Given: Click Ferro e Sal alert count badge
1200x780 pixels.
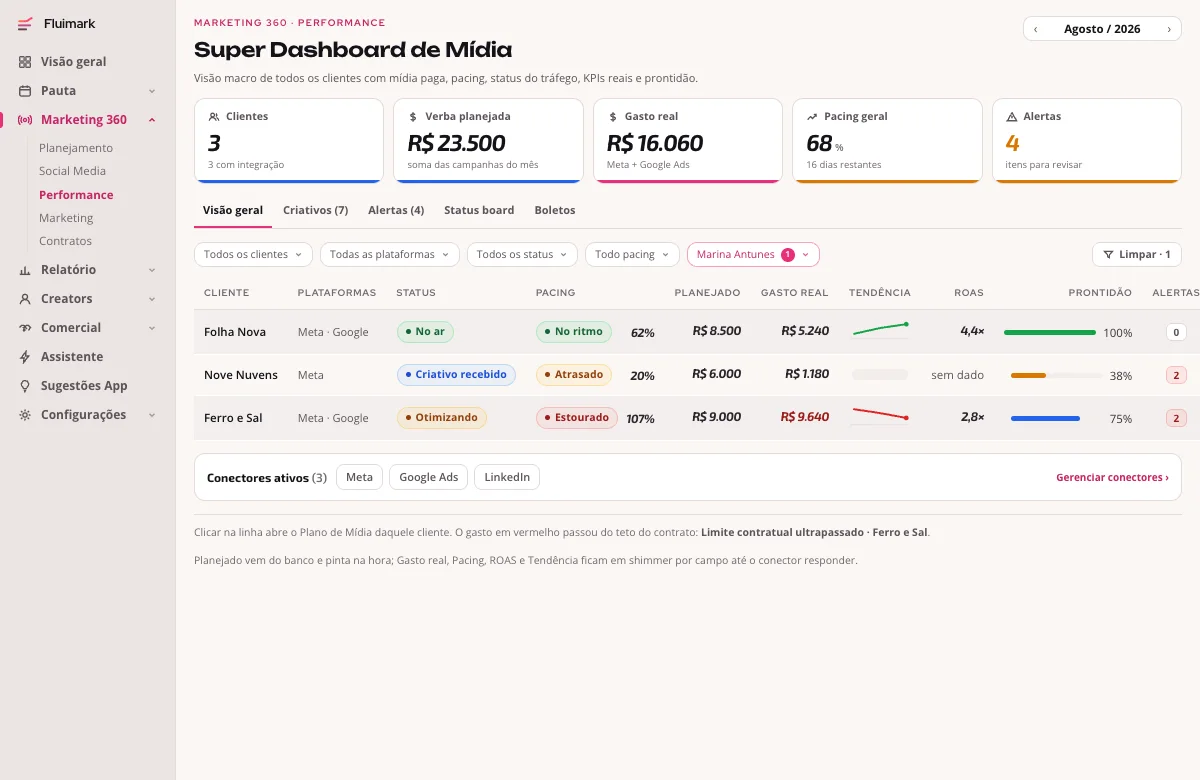Looking at the screenshot, I should point(1176,419).
